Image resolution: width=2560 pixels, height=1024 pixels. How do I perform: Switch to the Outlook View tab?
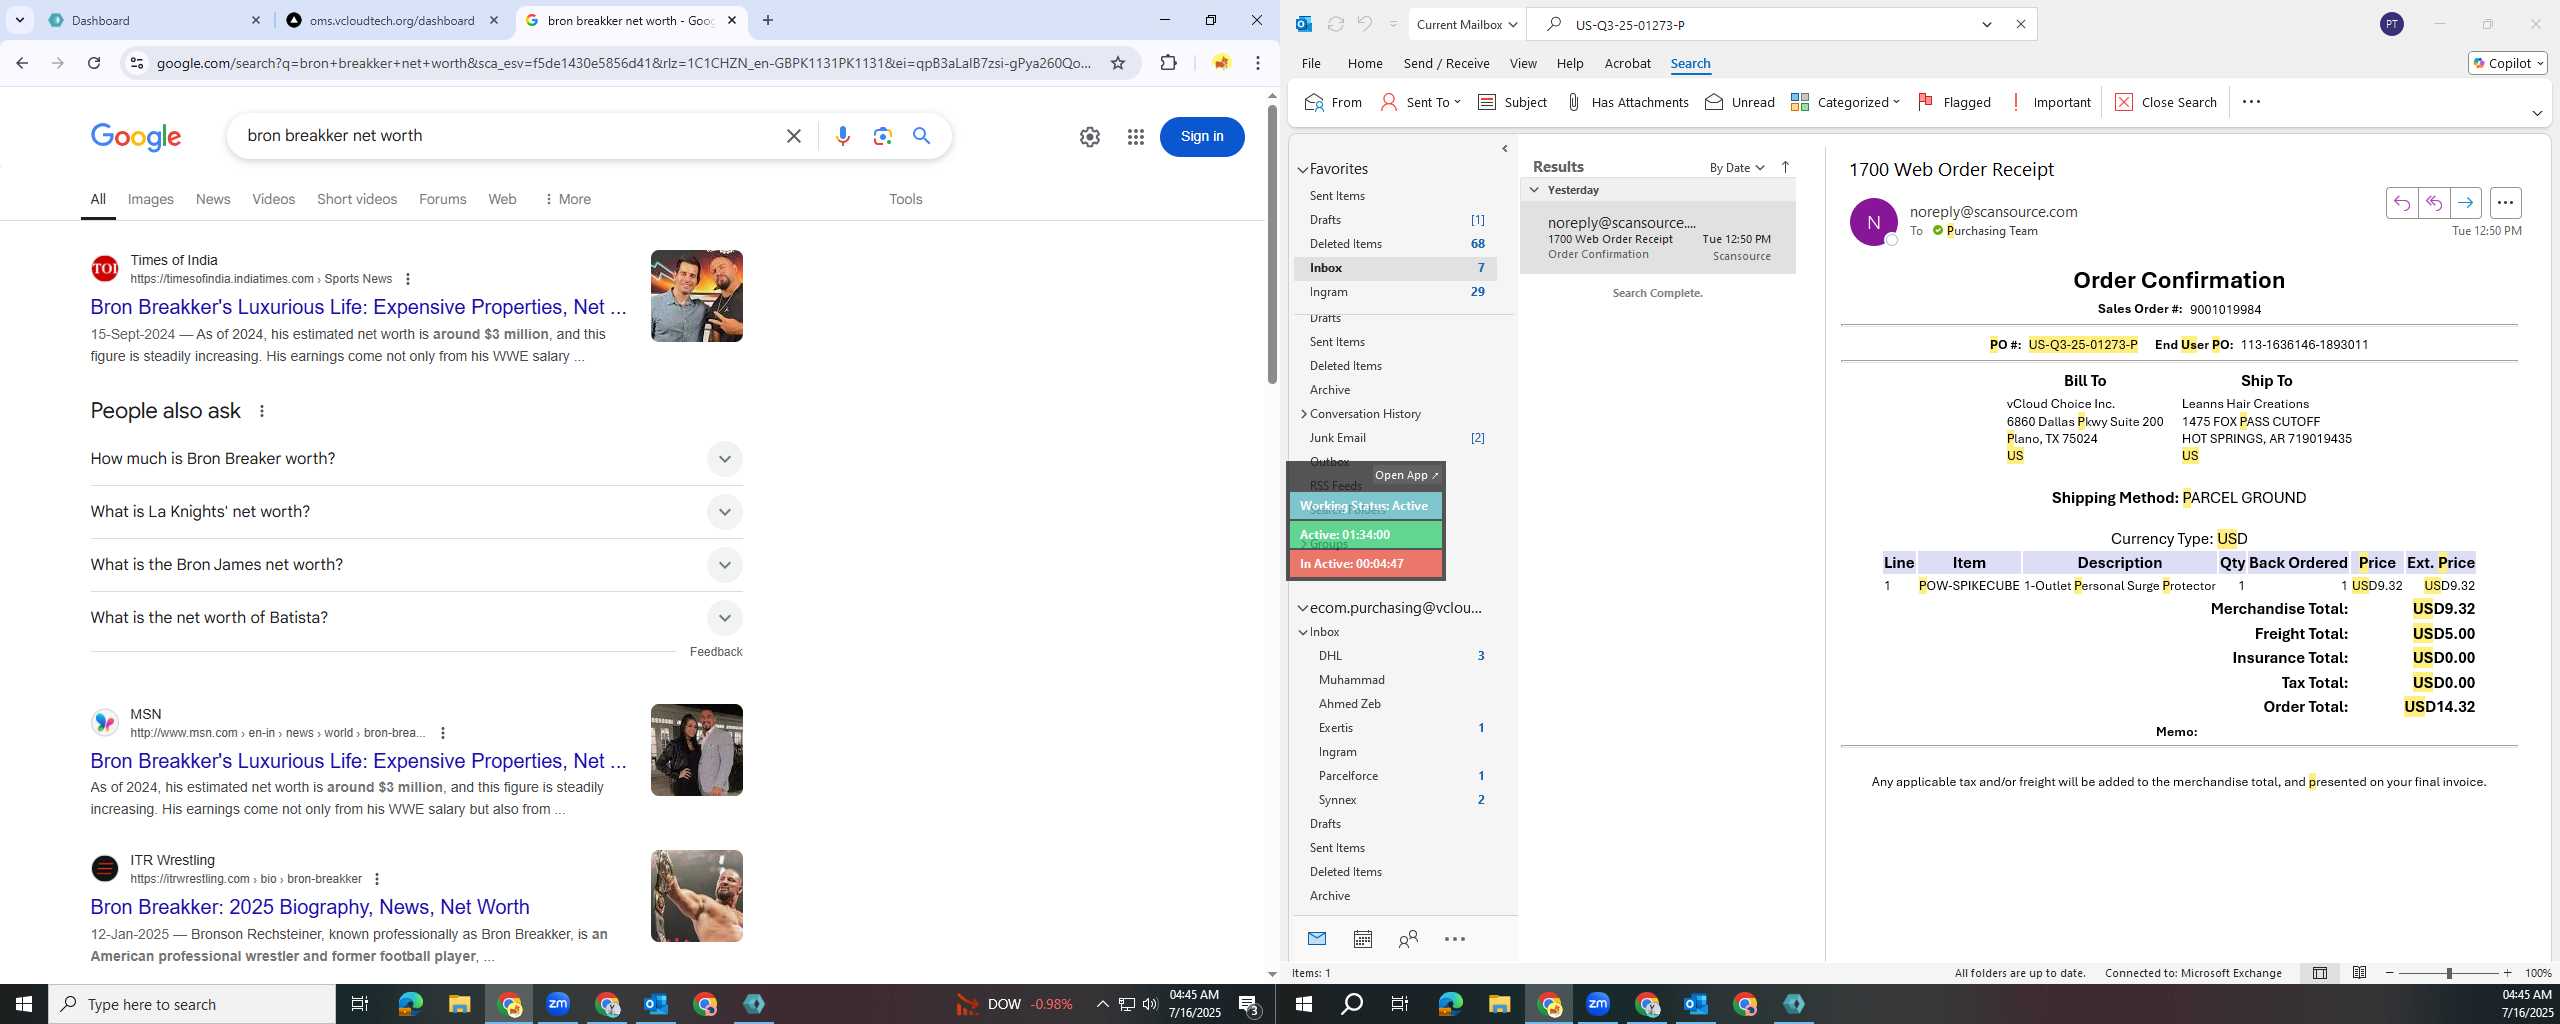1523,63
